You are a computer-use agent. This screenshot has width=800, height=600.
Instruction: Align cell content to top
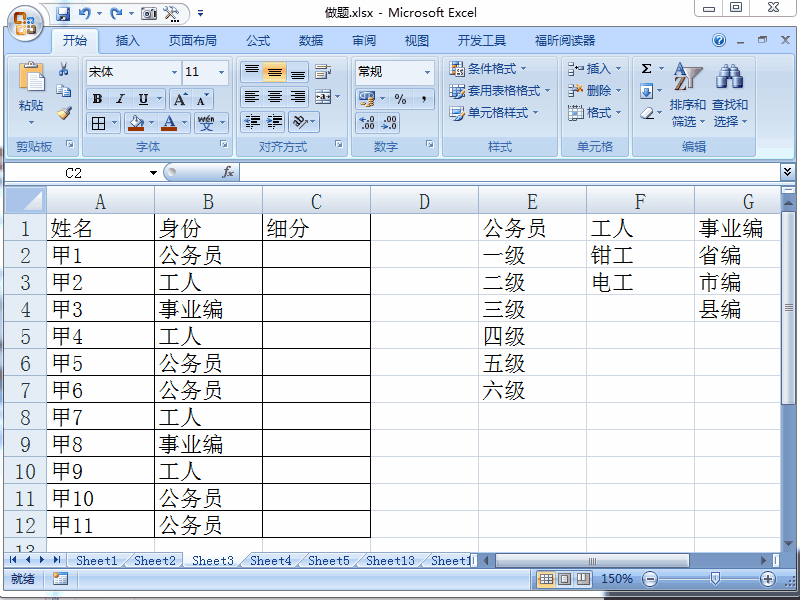tap(252, 72)
